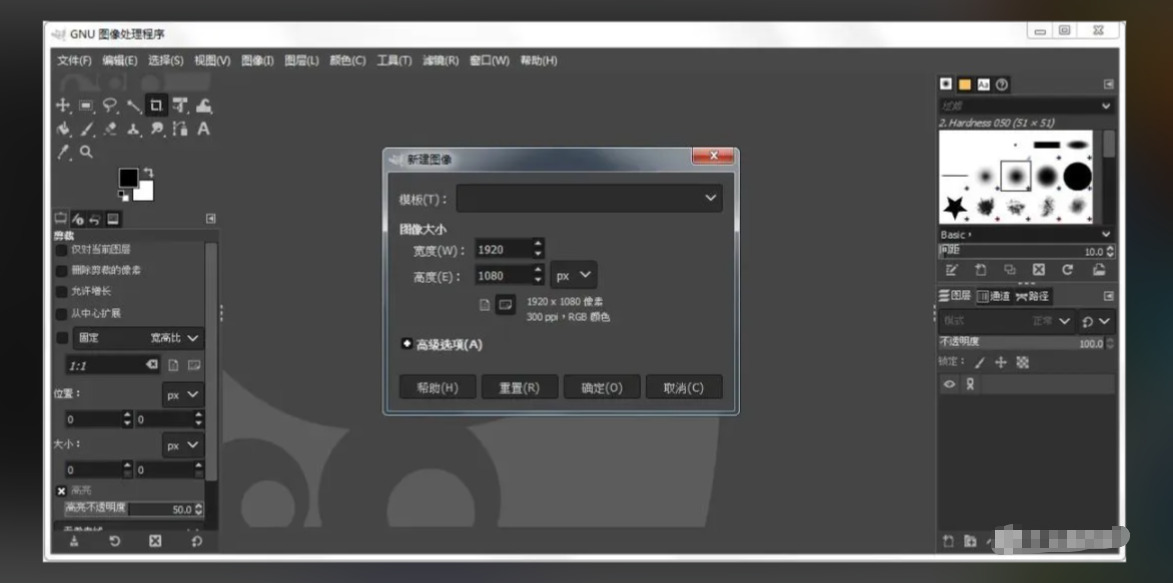The image size is (1173, 583).
Task: Open the 文件(F) menu
Action: pyautogui.click(x=74, y=61)
